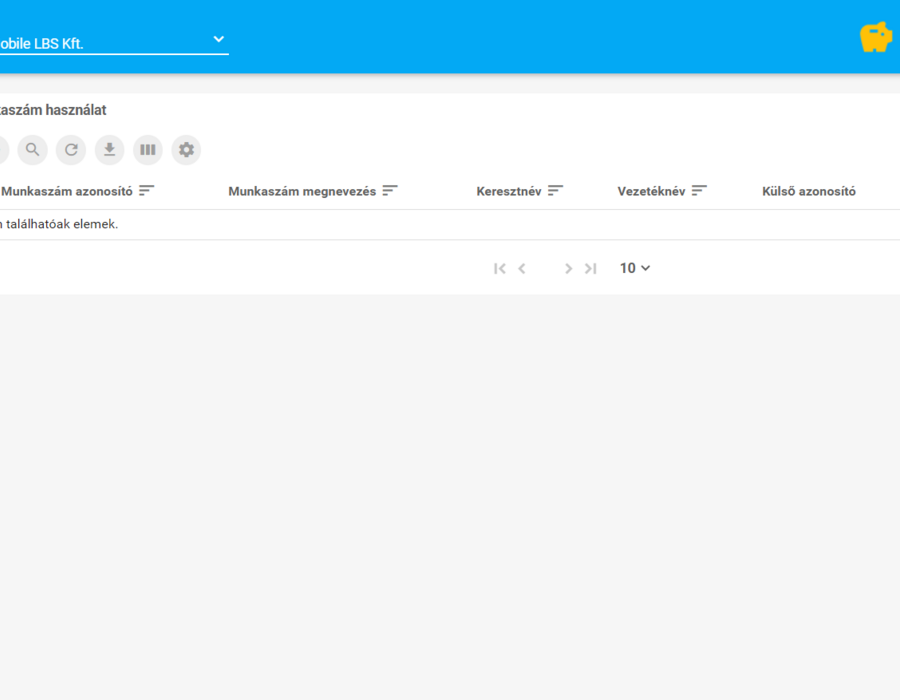Click the Külső azonosító column header

click(809, 191)
